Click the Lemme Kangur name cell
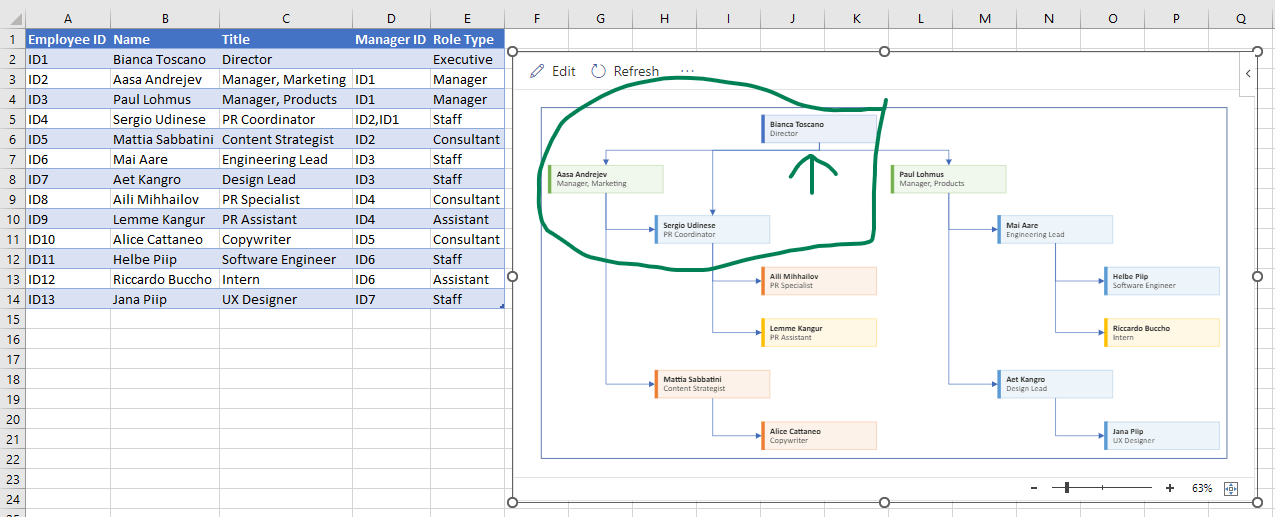 [164, 219]
